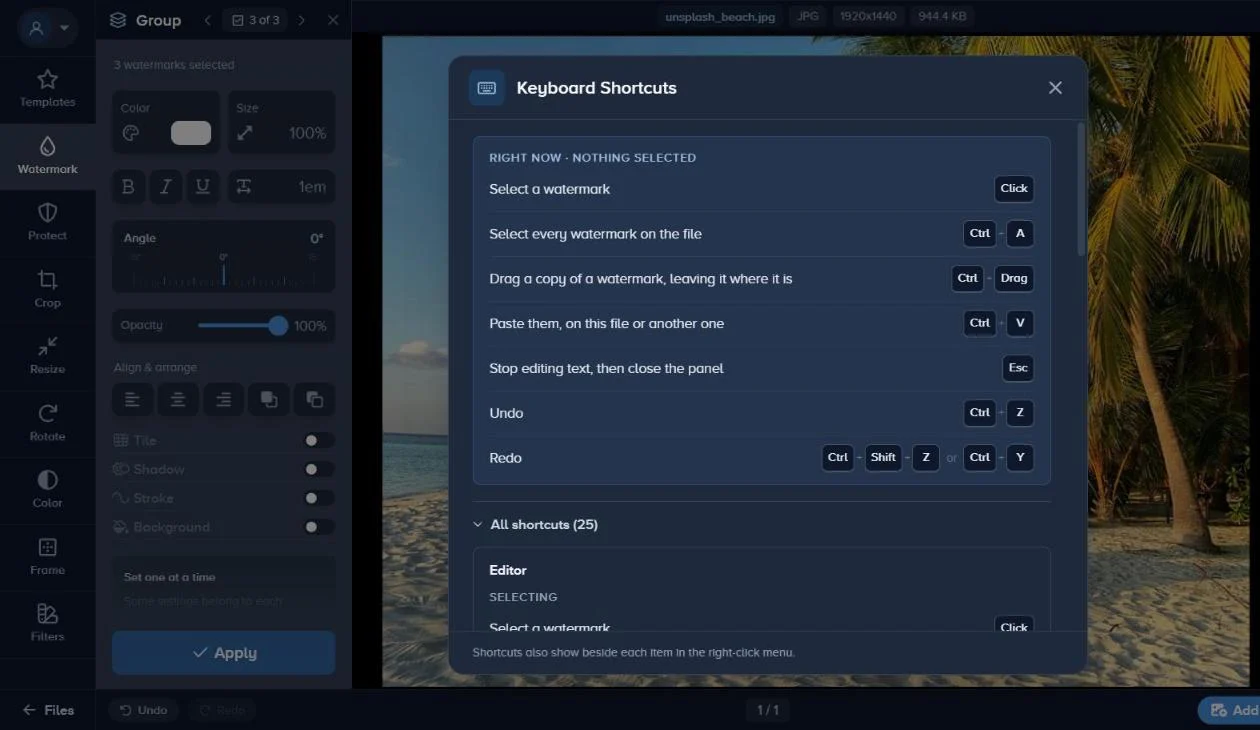Click "3 watermarks selected" label

click(x=174, y=65)
